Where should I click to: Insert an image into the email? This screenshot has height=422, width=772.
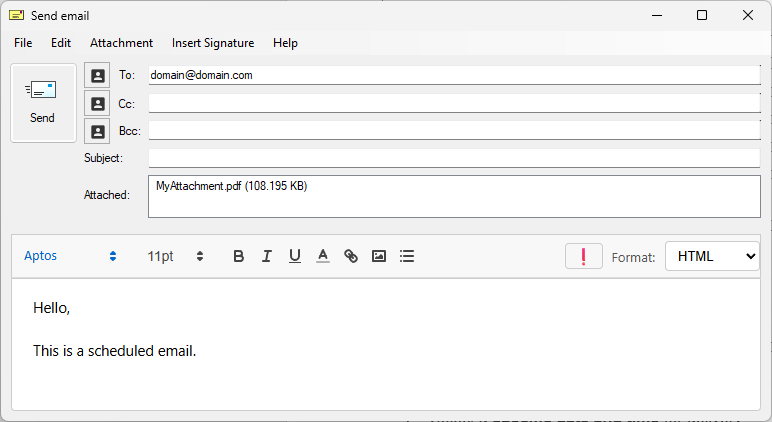tap(378, 256)
